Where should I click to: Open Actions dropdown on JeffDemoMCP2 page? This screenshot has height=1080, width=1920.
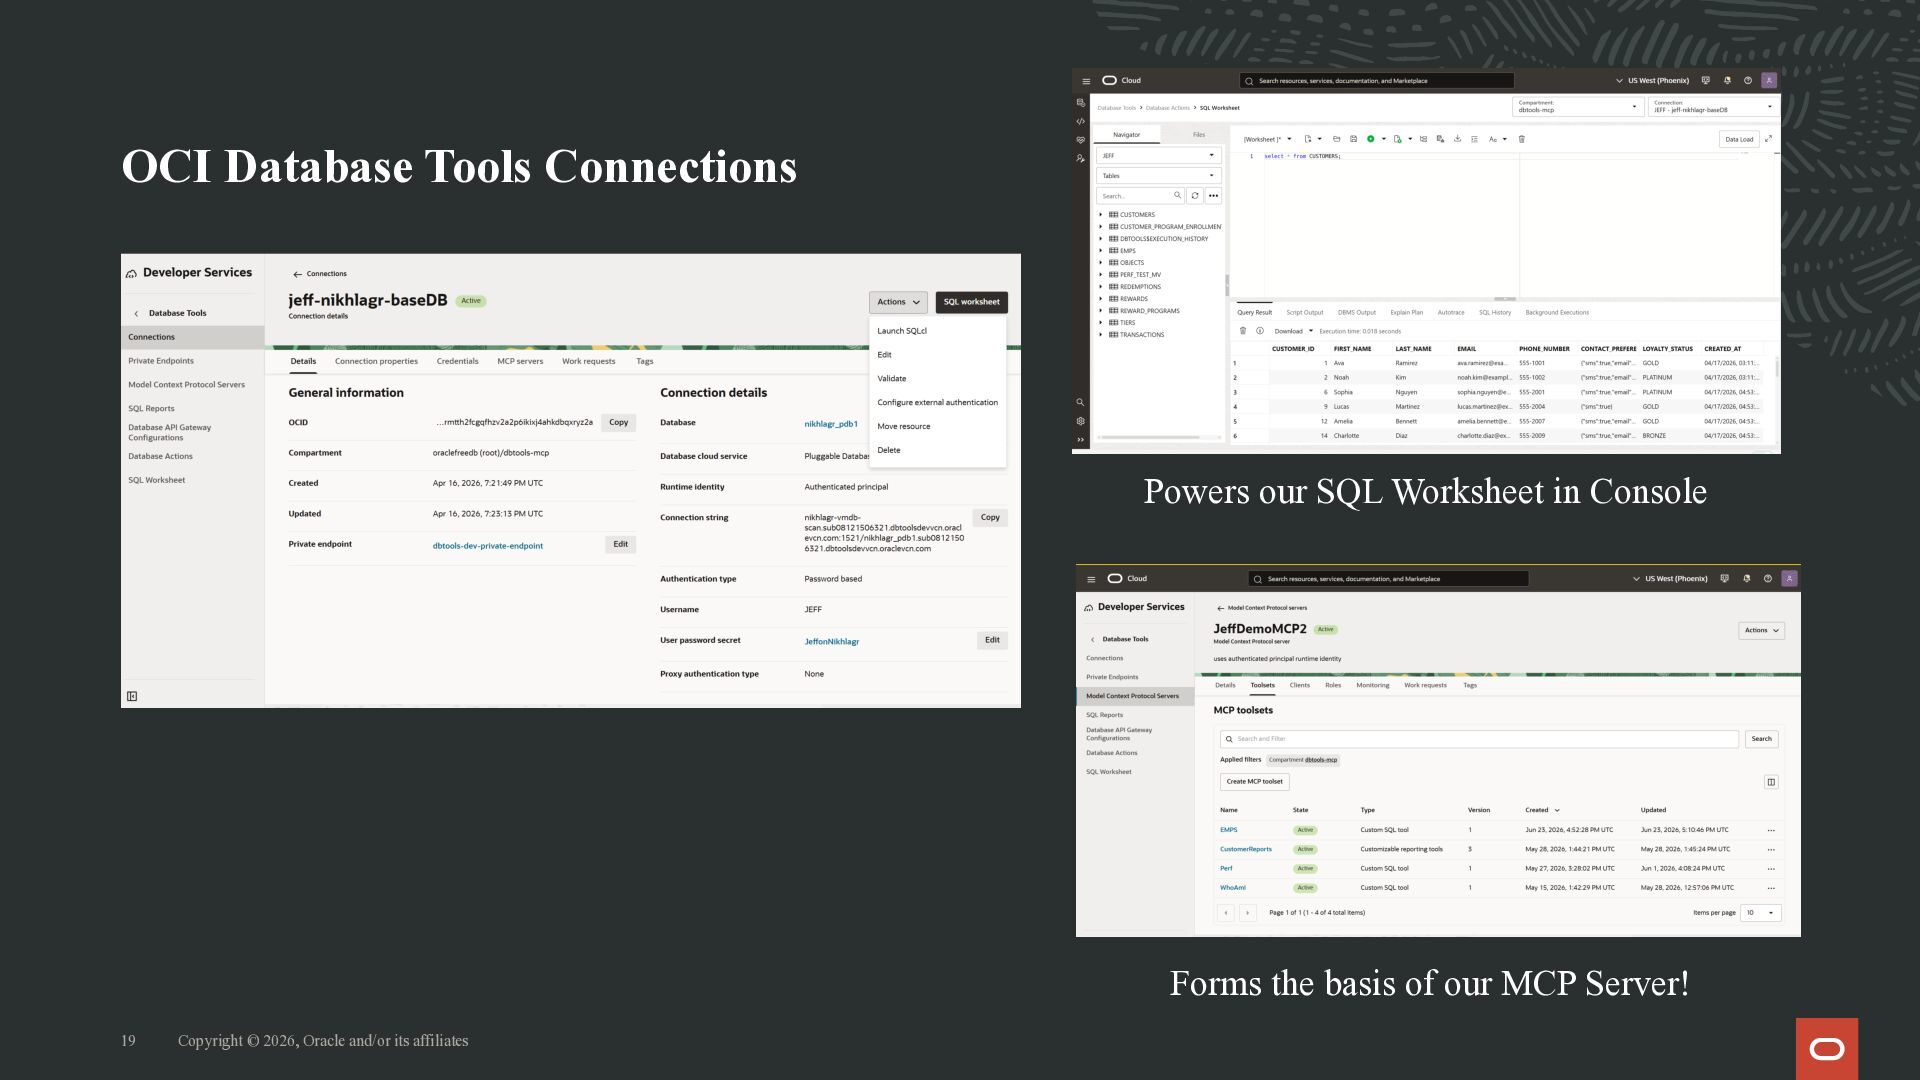pyautogui.click(x=1762, y=630)
